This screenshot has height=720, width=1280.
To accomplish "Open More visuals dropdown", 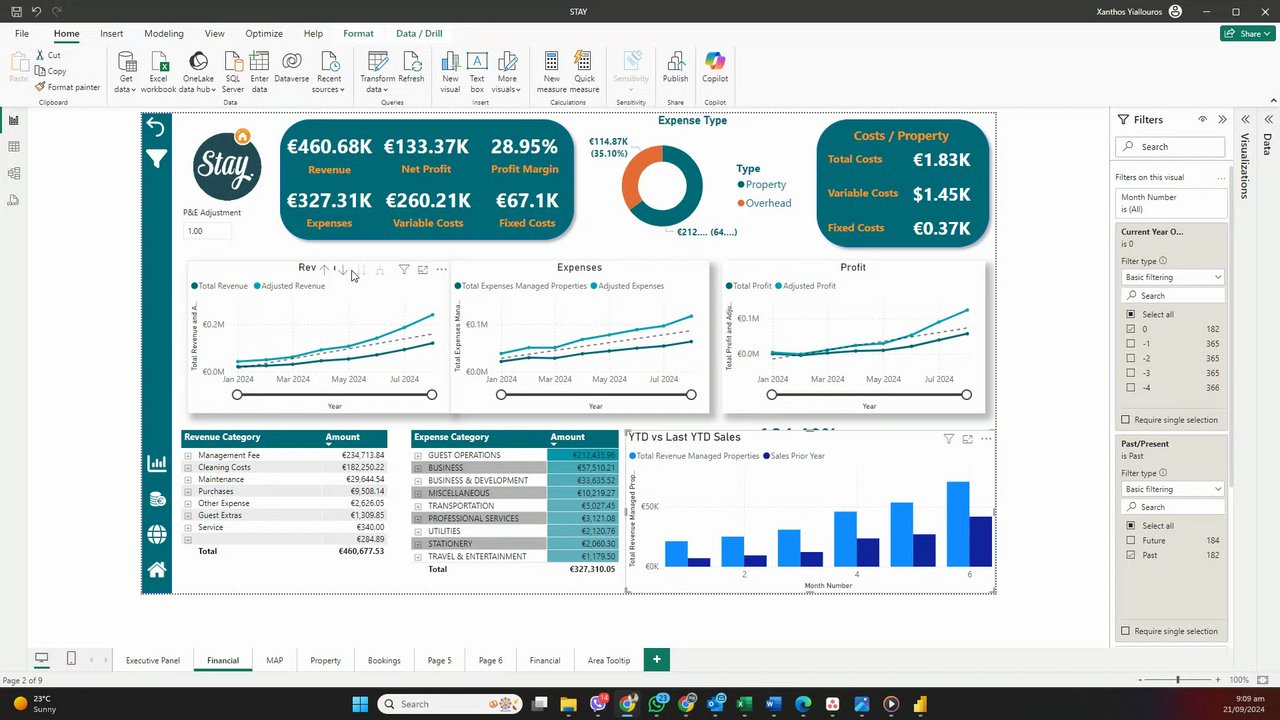I will tap(507, 72).
